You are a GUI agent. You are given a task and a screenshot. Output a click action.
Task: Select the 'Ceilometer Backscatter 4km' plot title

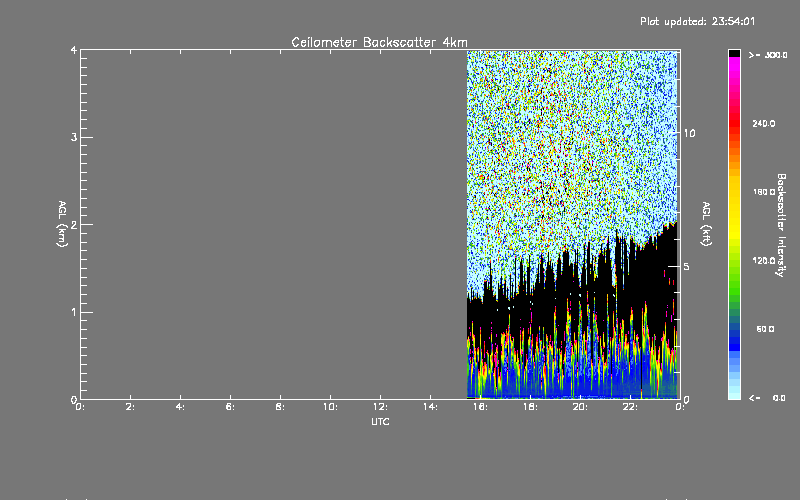[379, 42]
